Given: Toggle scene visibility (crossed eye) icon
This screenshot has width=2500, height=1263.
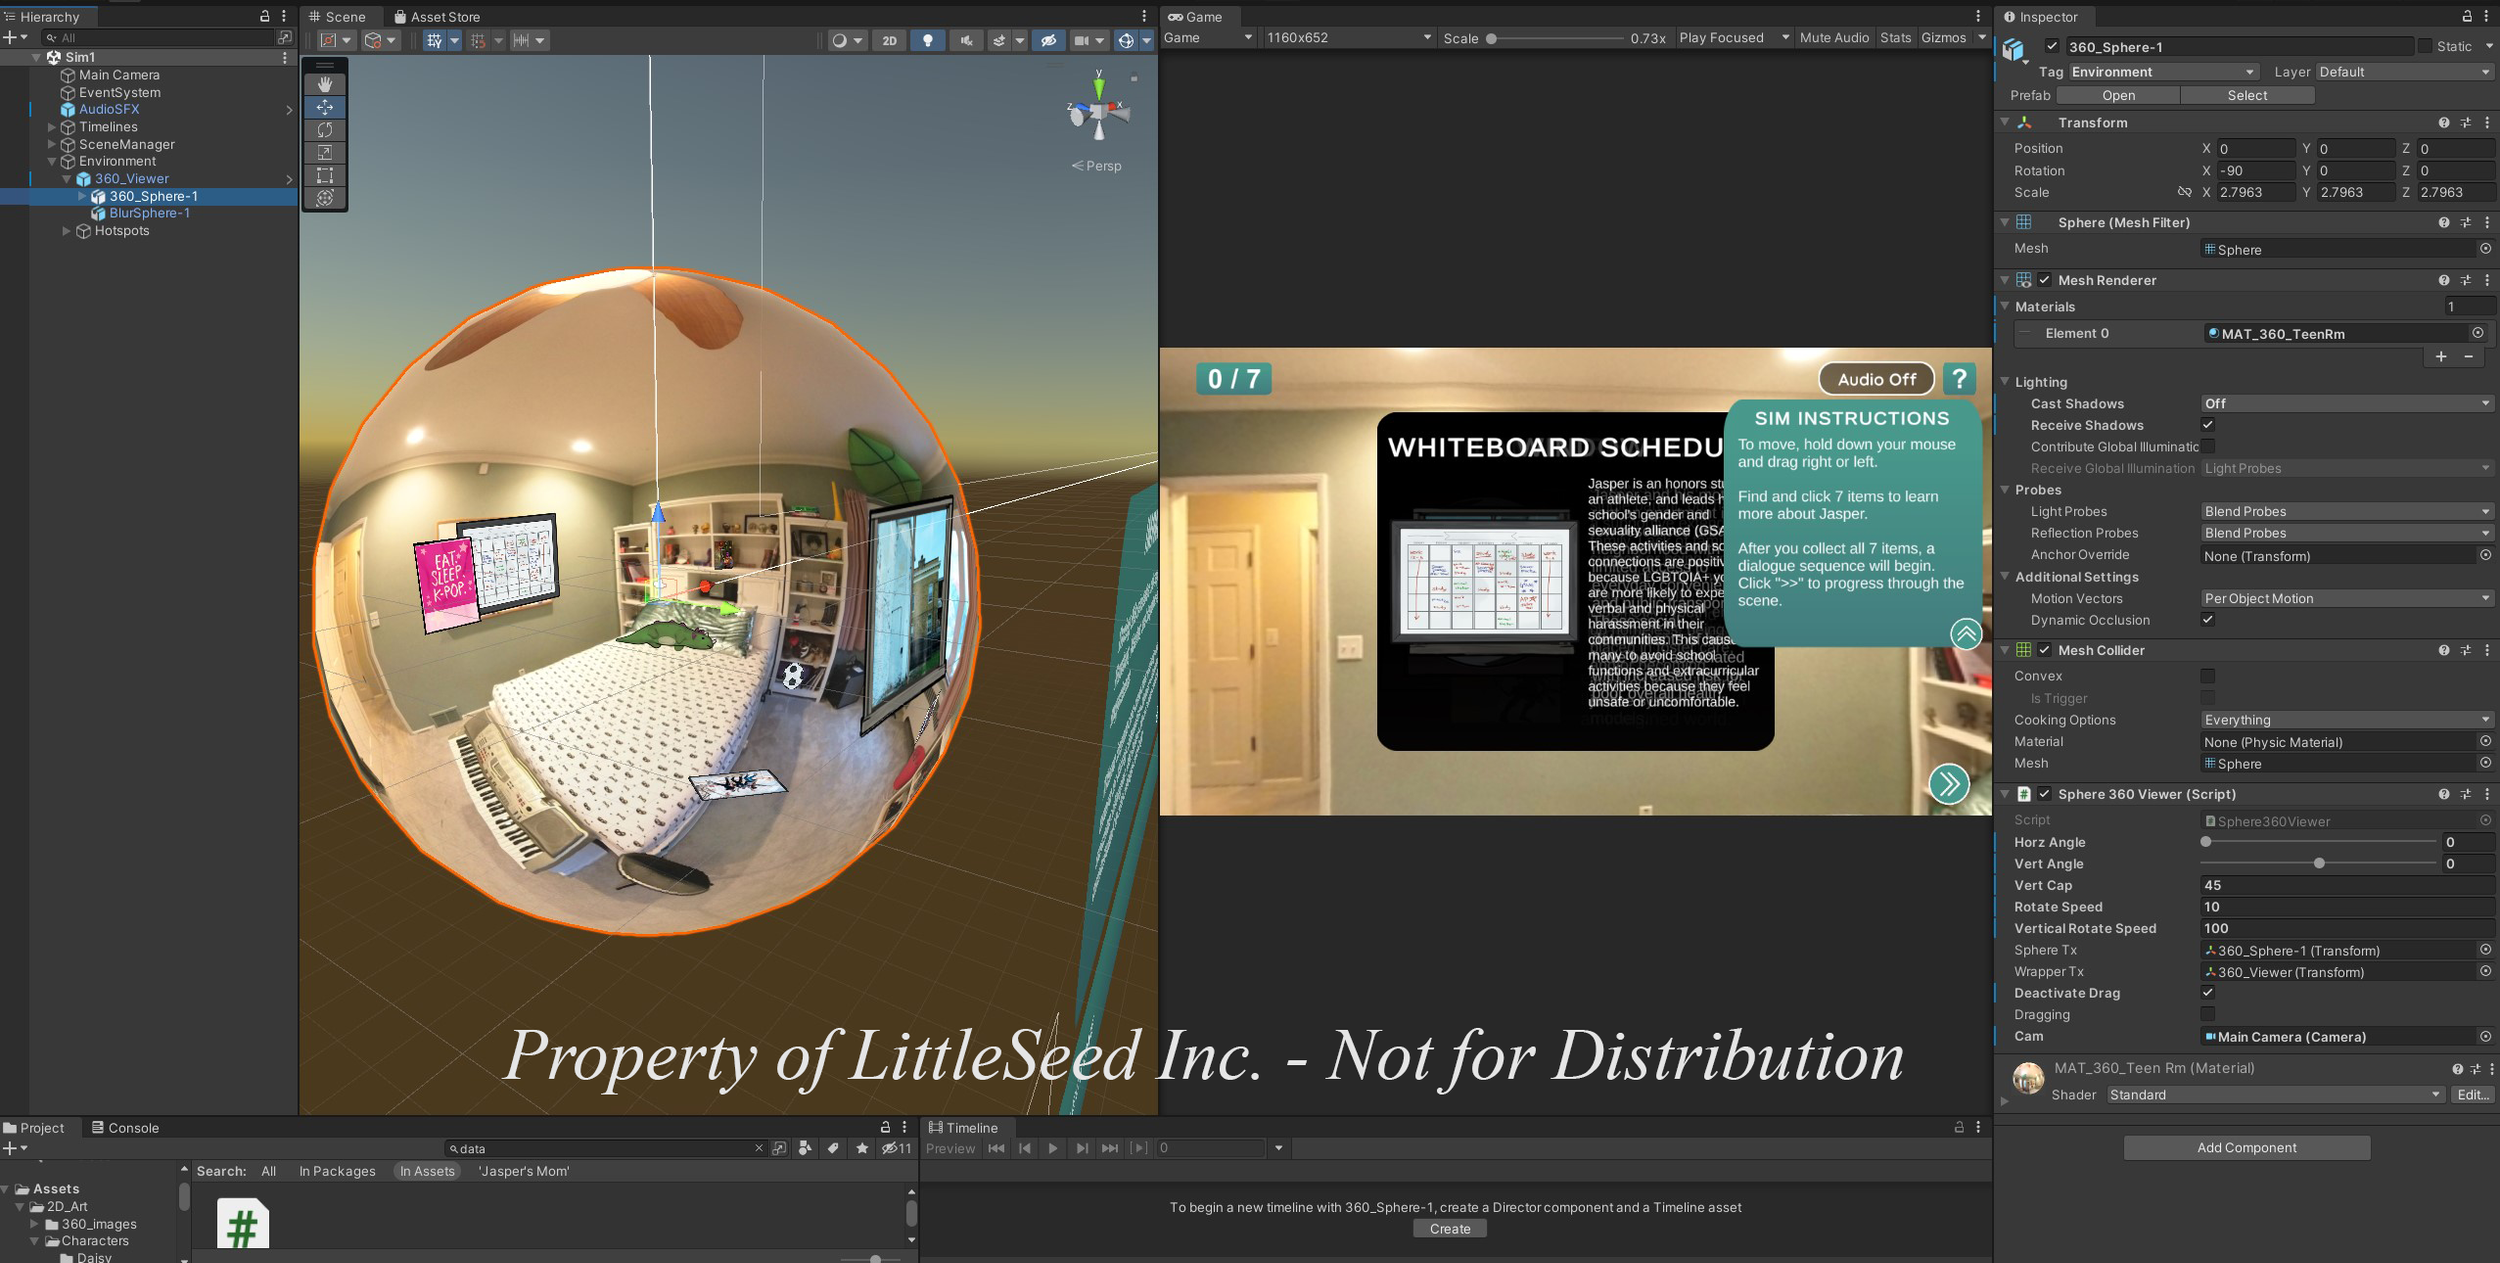Looking at the screenshot, I should (x=1048, y=40).
